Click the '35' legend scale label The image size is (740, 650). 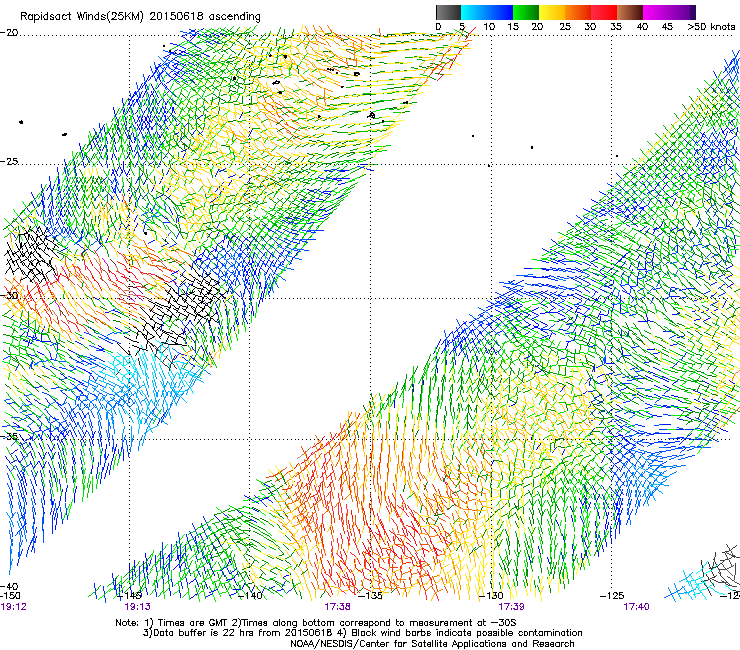point(616,27)
